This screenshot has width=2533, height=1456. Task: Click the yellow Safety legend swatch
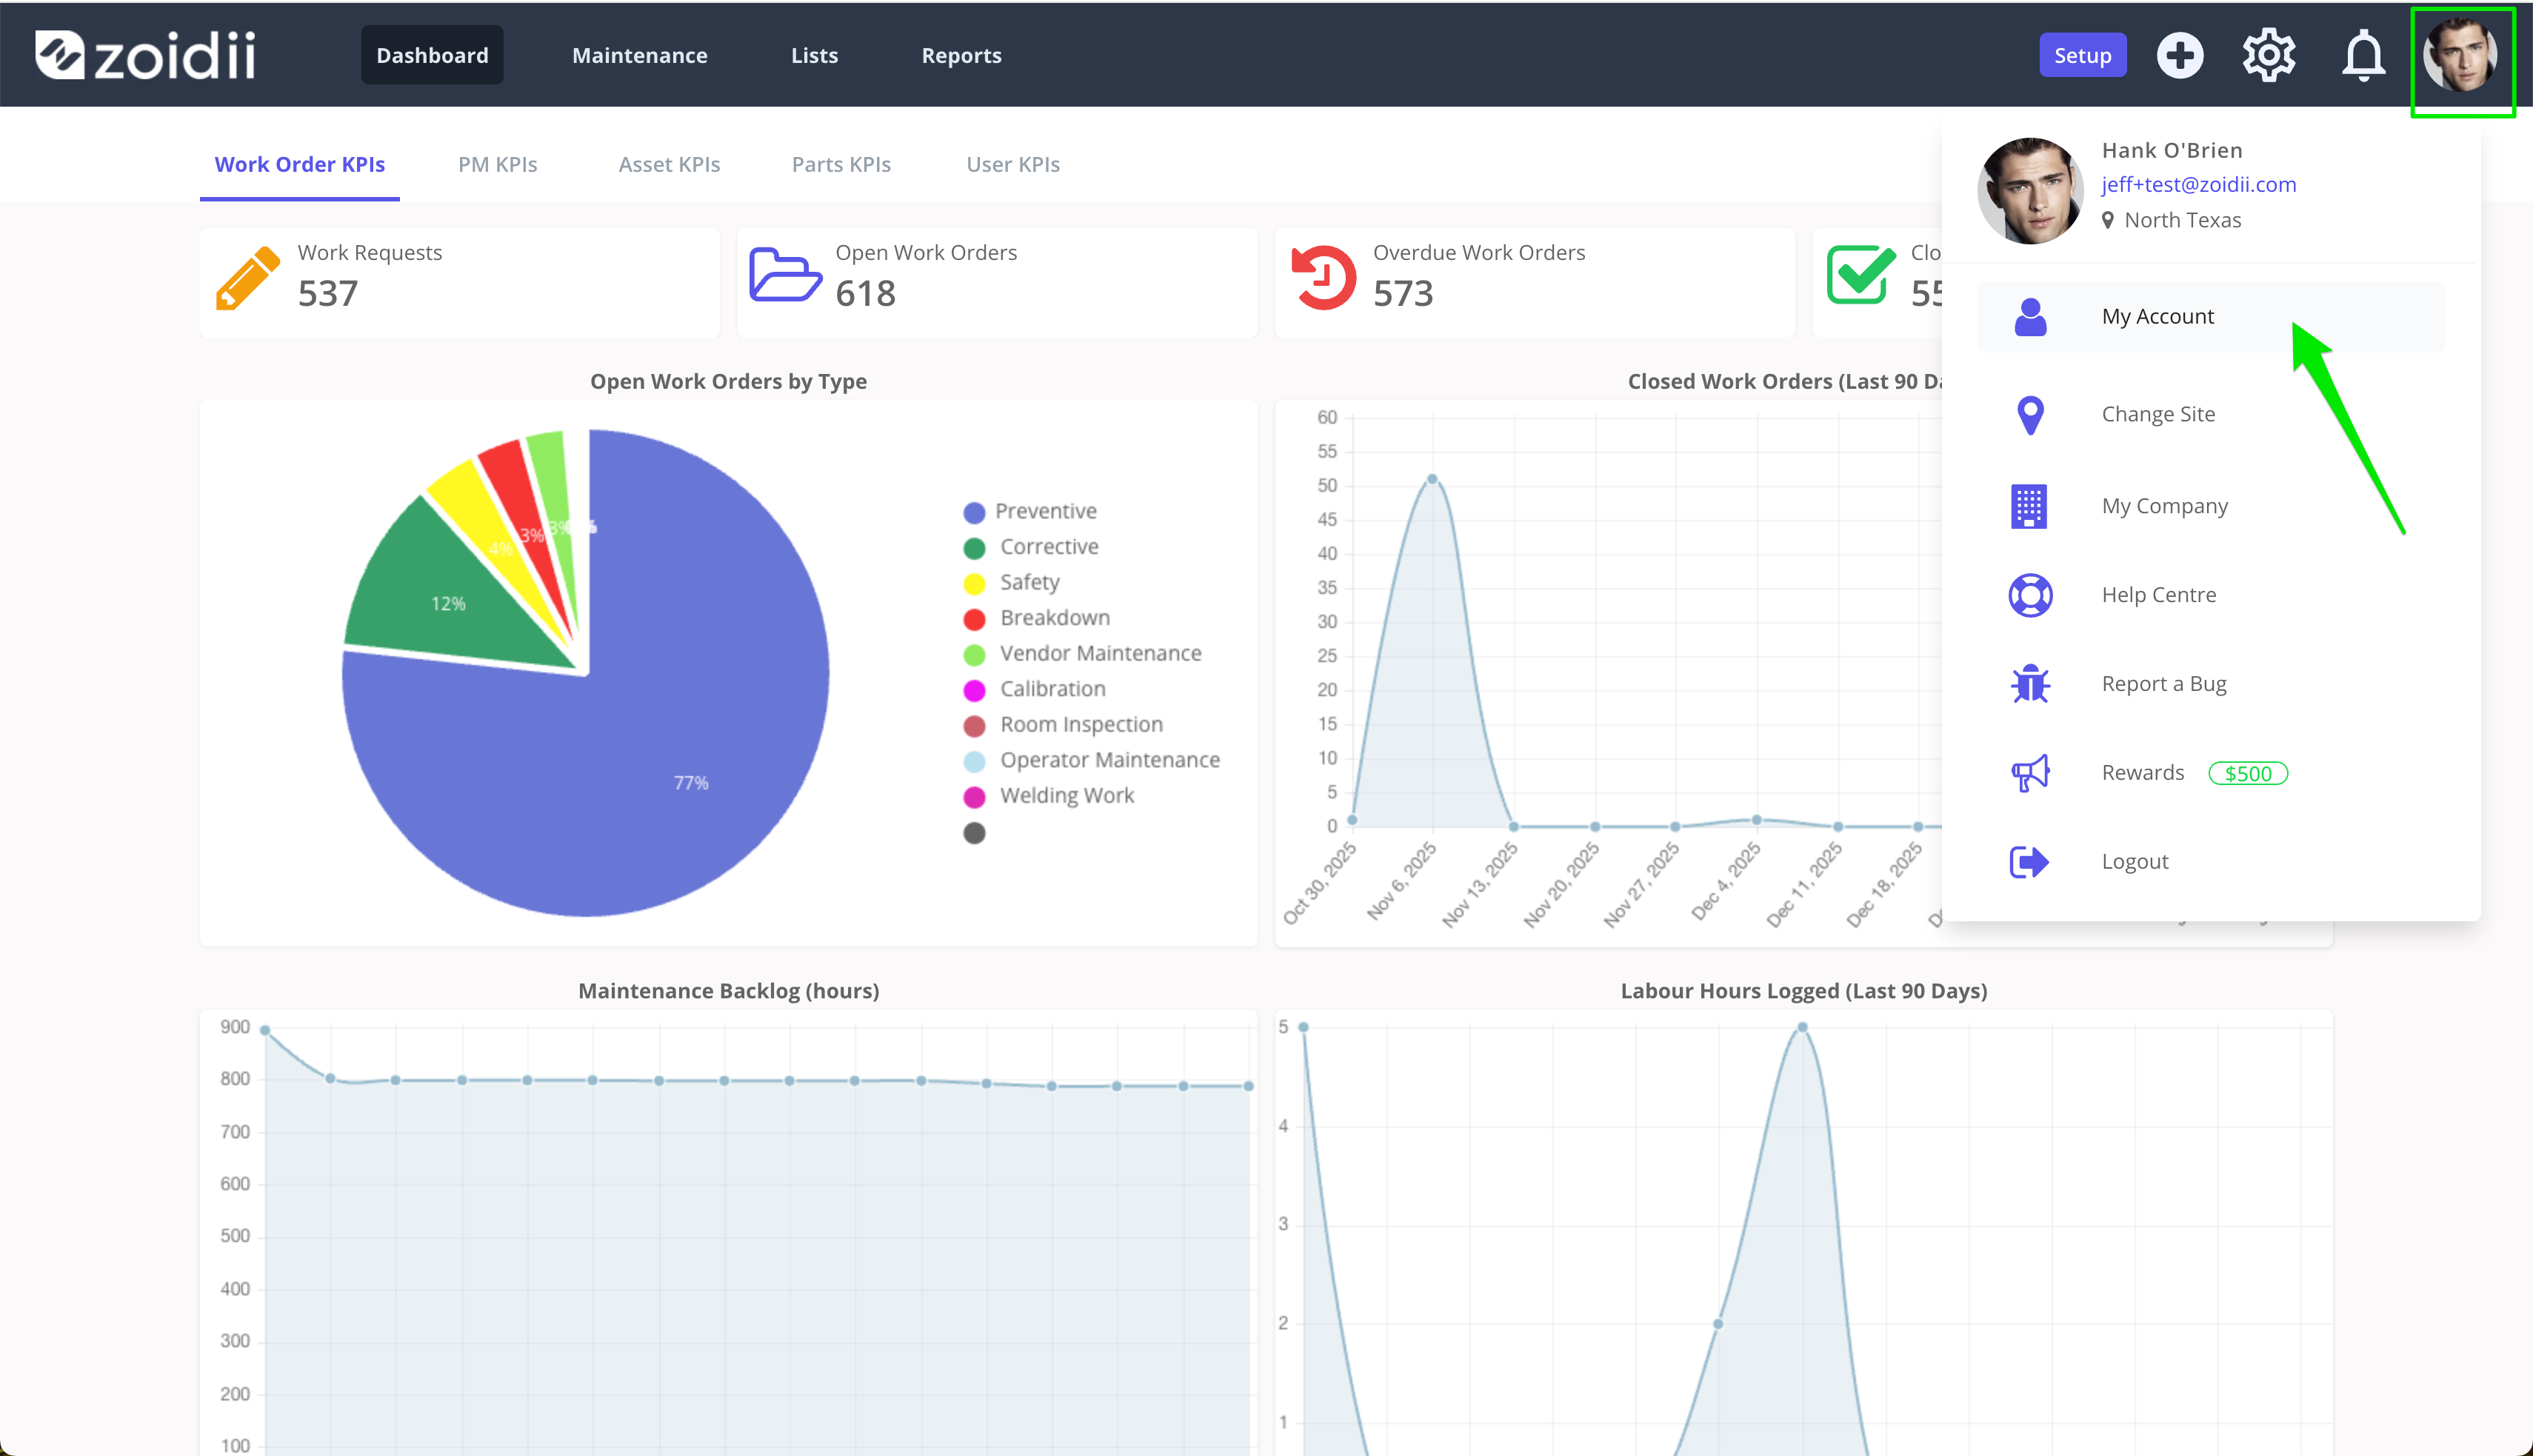[x=974, y=584]
